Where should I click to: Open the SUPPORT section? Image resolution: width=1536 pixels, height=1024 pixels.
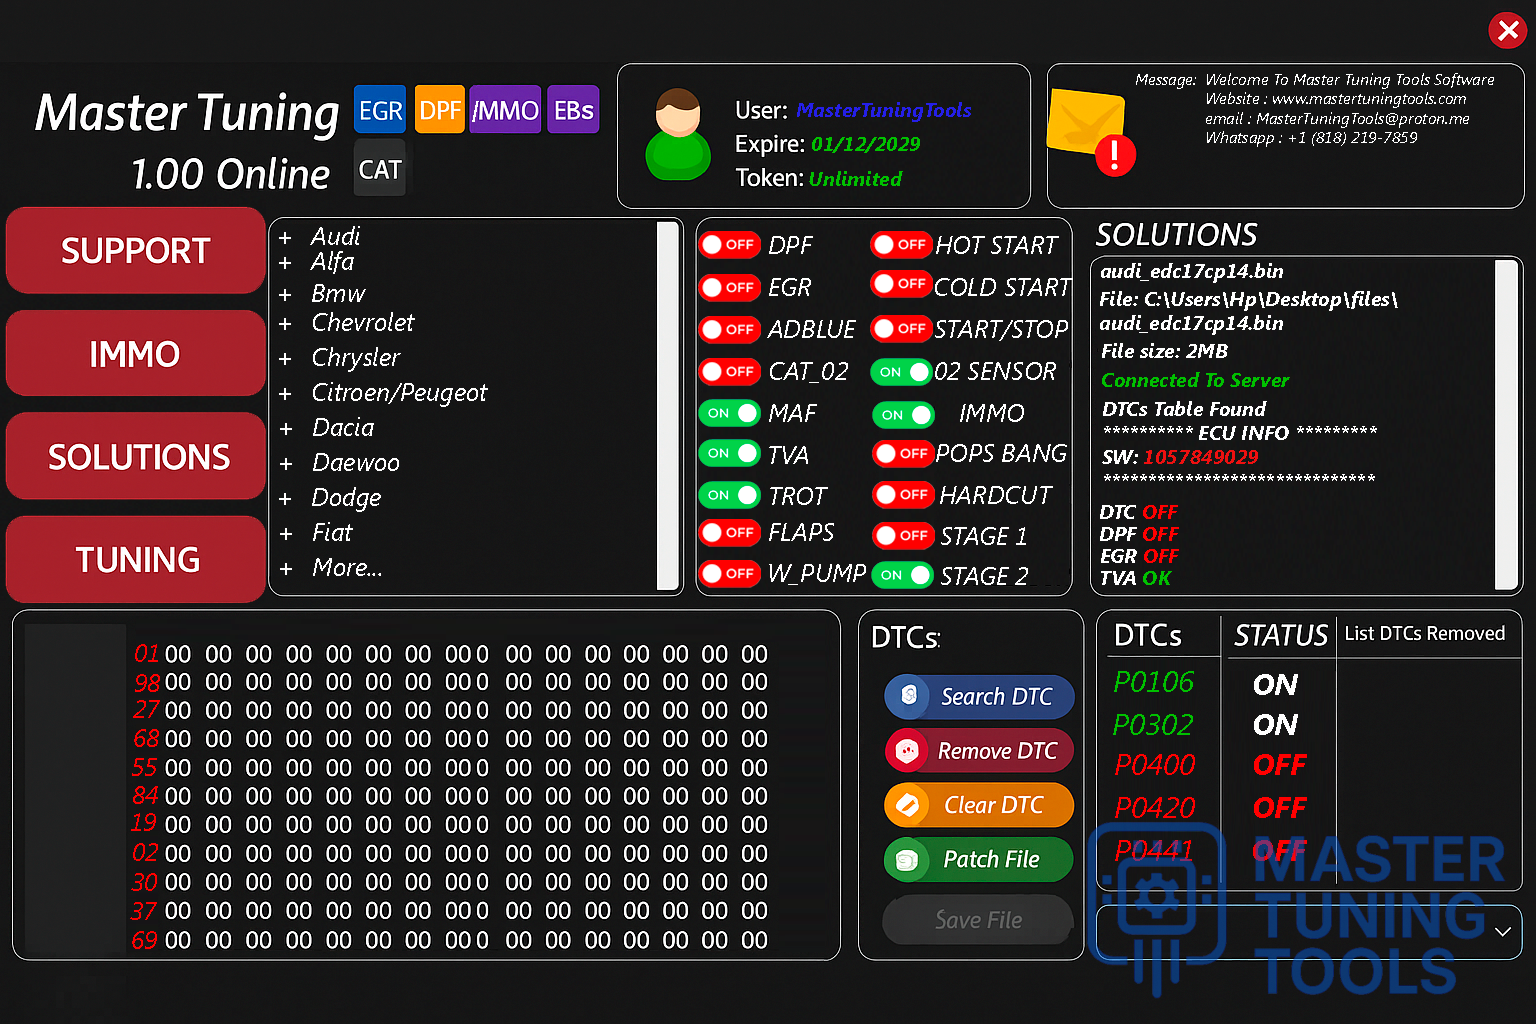(x=135, y=251)
